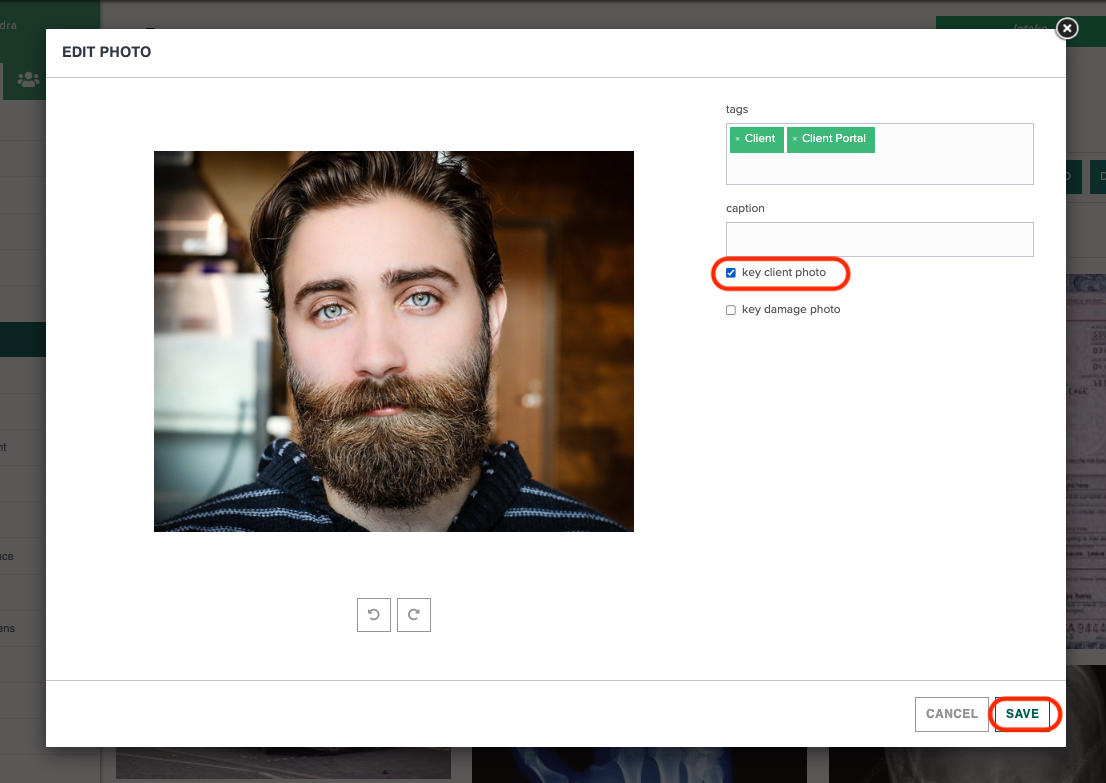Screen dimensions: 1106x783
Task: Click inside the tags field
Action: 880,154
